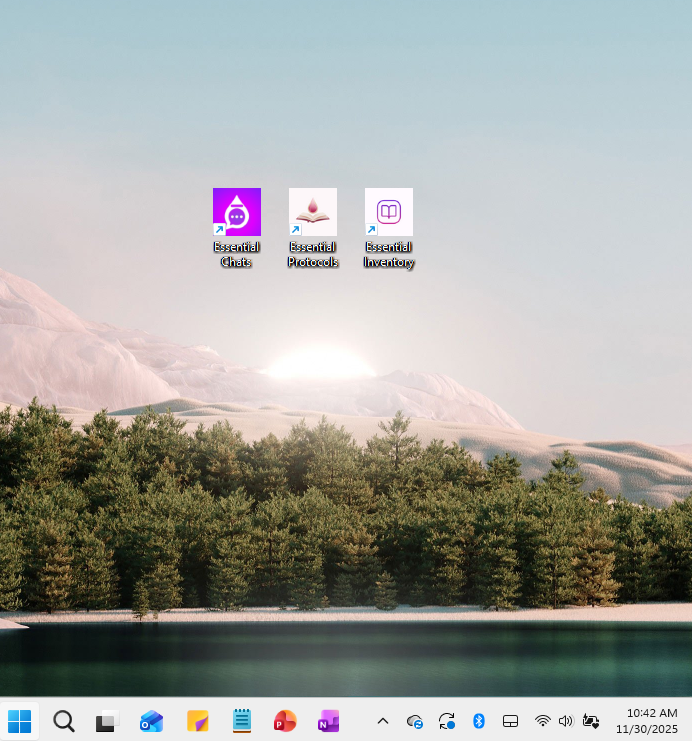
Task: Click the Wi-Fi network icon
Action: pos(543,721)
